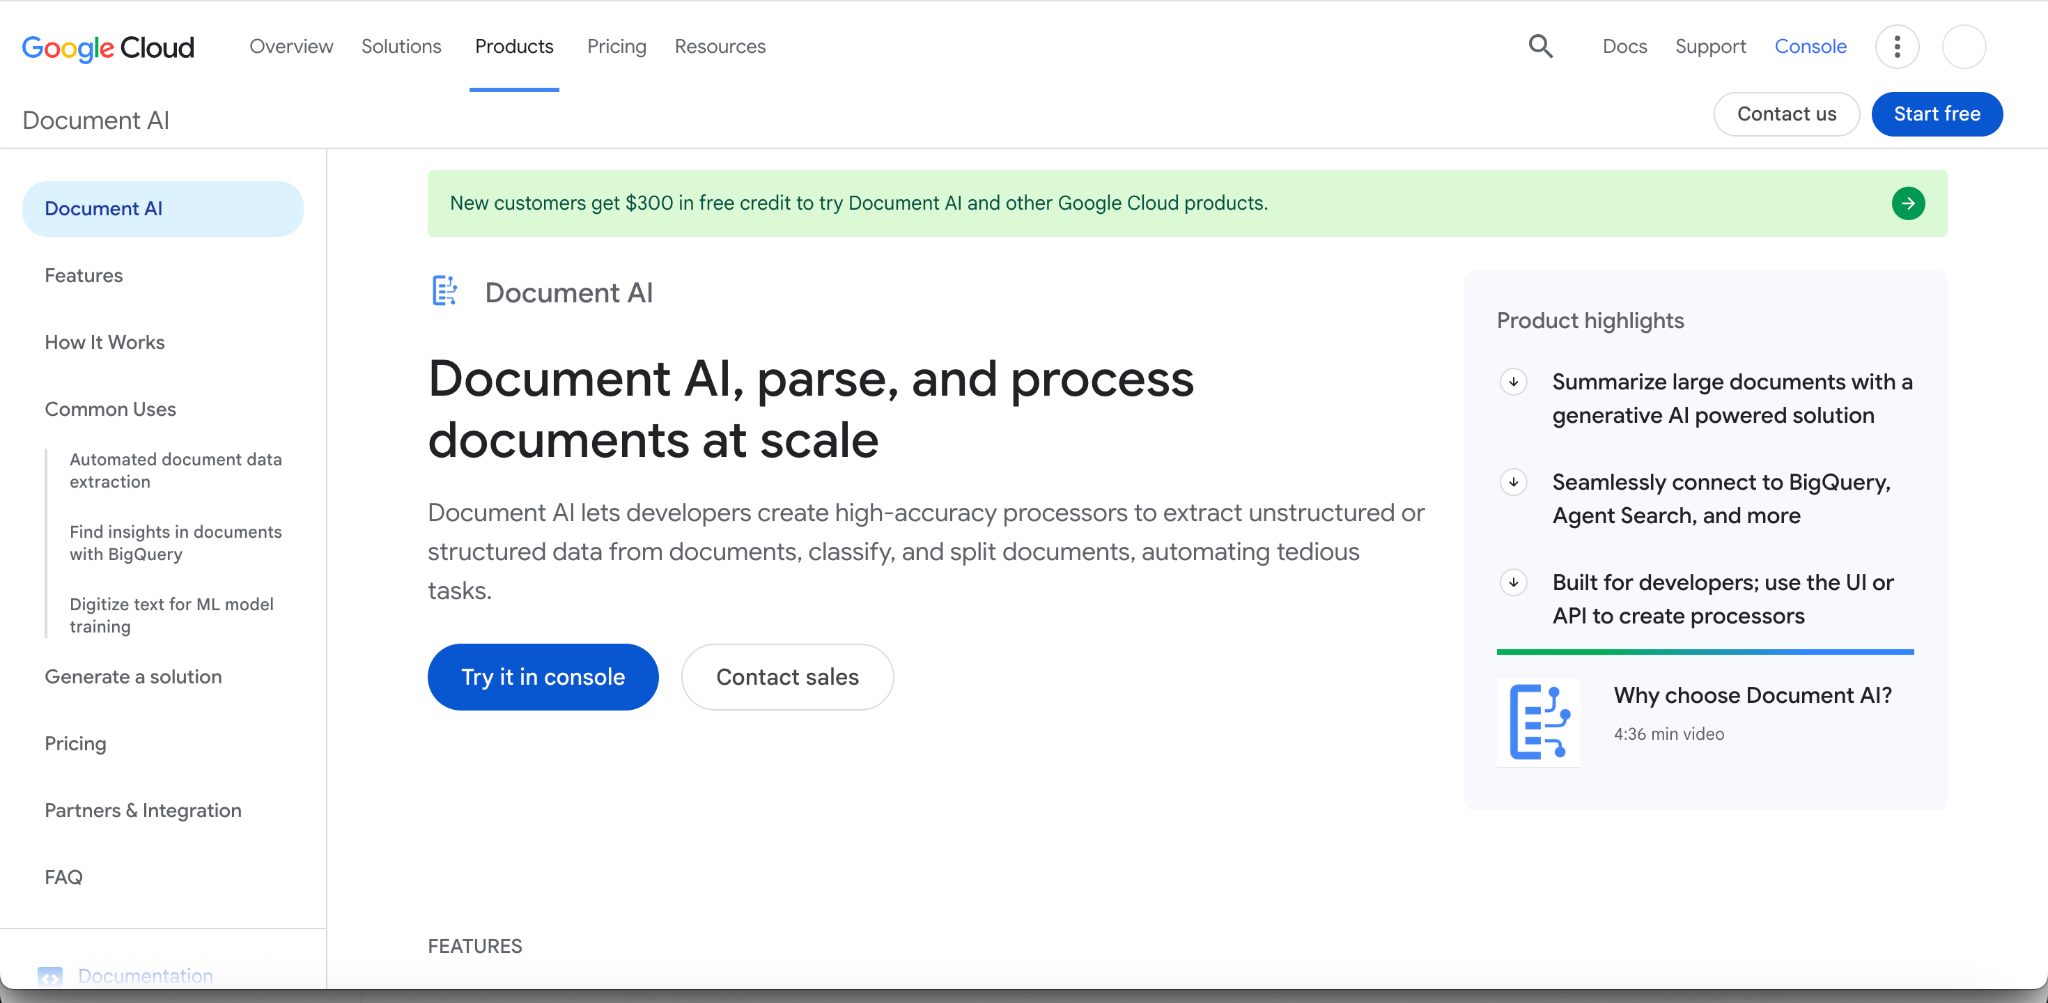This screenshot has height=1003, width=2048.
Task: Jump to Features section in sidebar
Action: pos(84,276)
